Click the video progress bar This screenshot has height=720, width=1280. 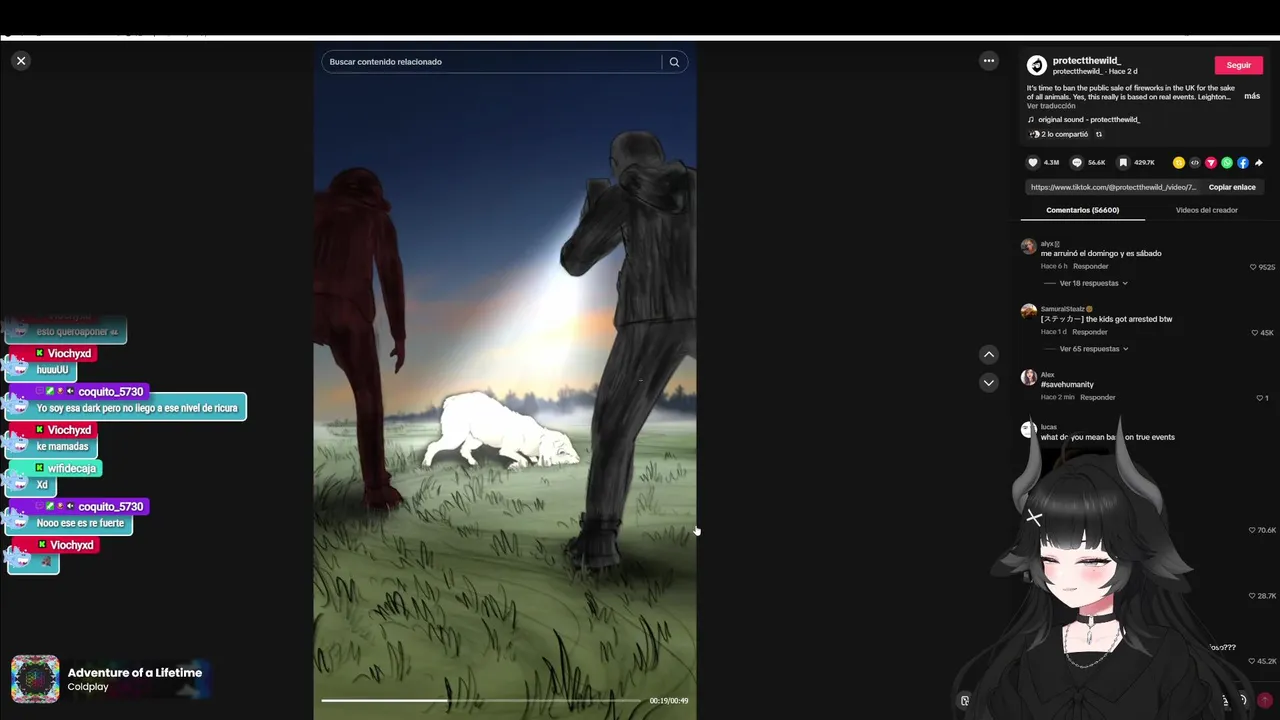click(481, 700)
